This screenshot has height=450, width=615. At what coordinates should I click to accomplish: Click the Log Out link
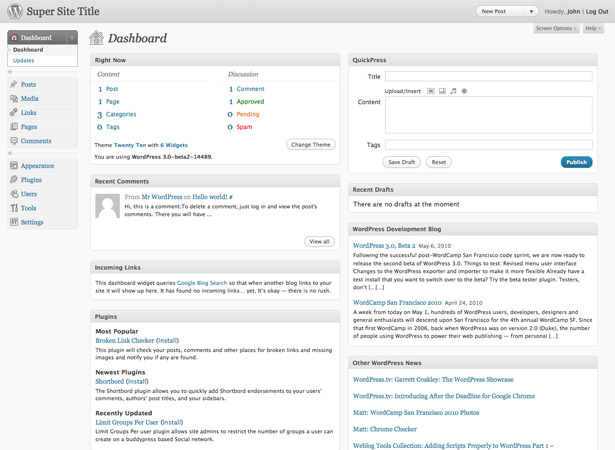597,11
